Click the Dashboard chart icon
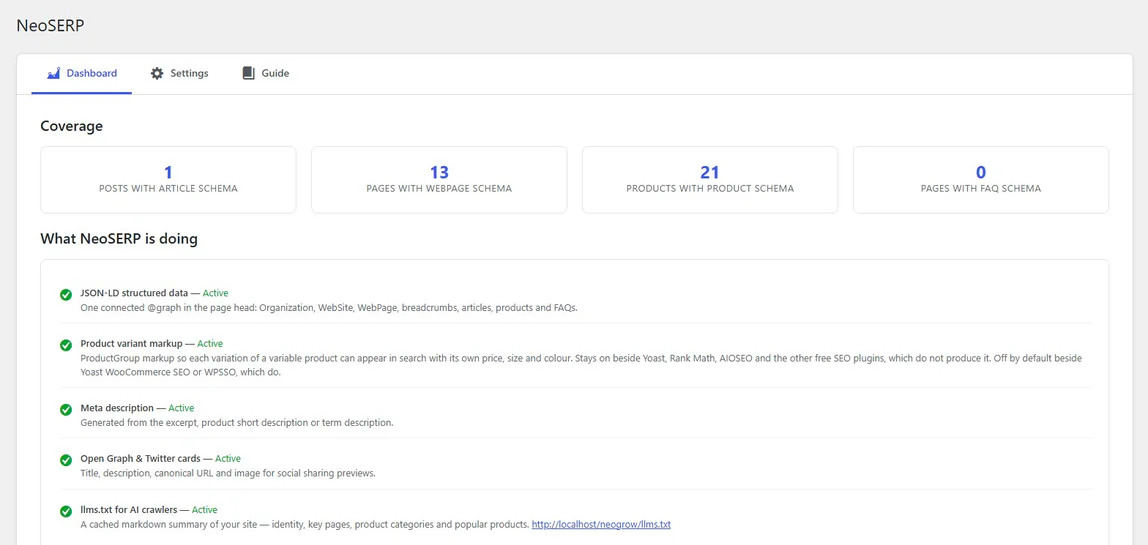 pos(53,73)
